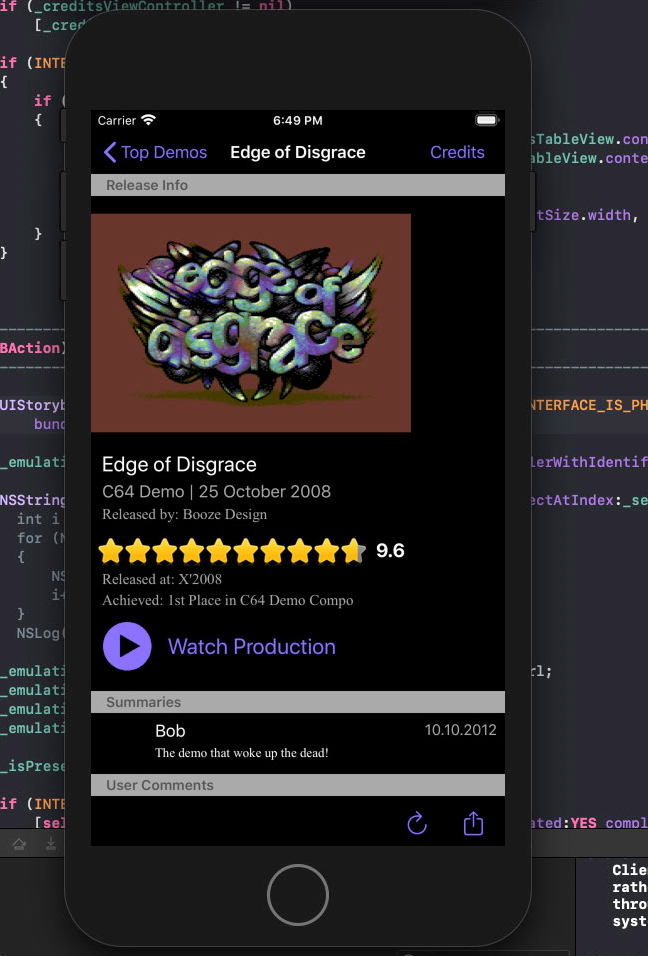
Task: Click the Release Info section header
Action: [x=297, y=185]
